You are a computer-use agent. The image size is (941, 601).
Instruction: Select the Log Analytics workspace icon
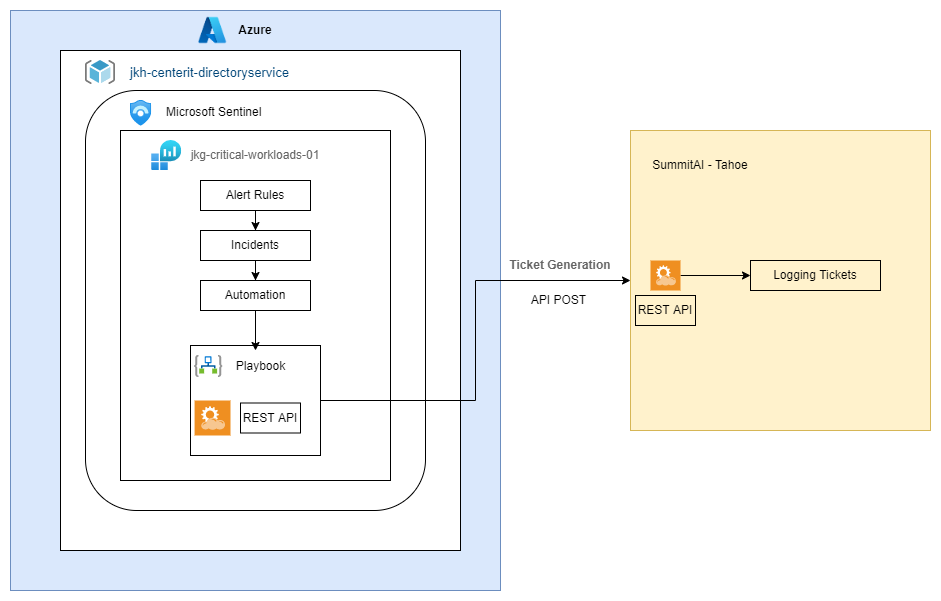coord(166,156)
